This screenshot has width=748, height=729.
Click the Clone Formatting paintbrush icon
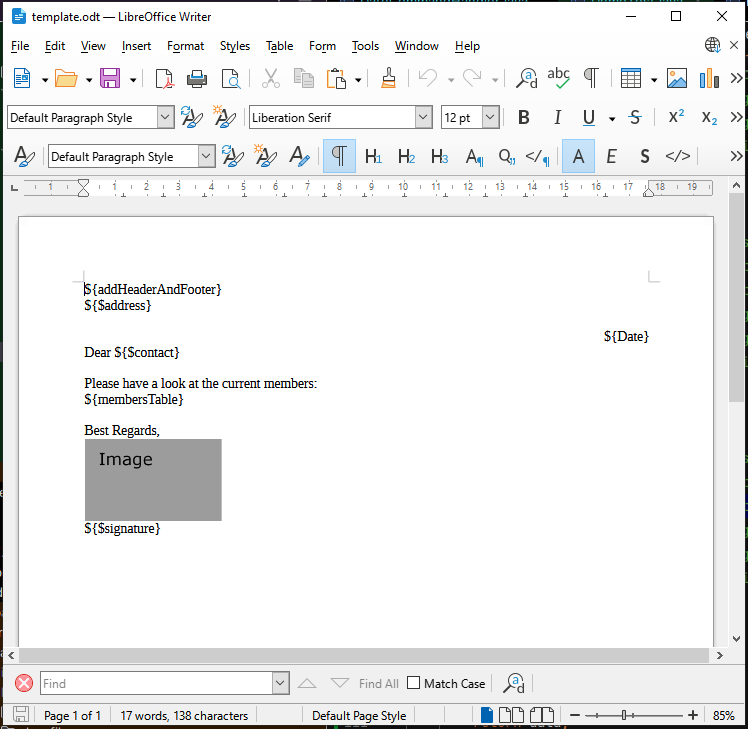389,79
